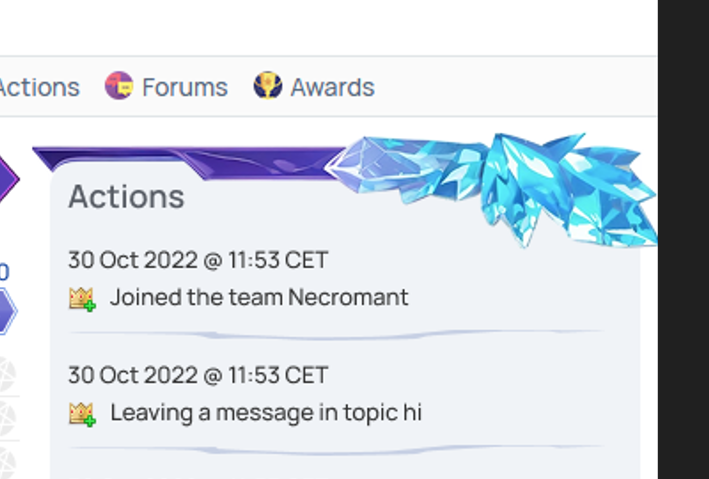Click the second 30 Oct 2022 timestamp

tap(198, 375)
